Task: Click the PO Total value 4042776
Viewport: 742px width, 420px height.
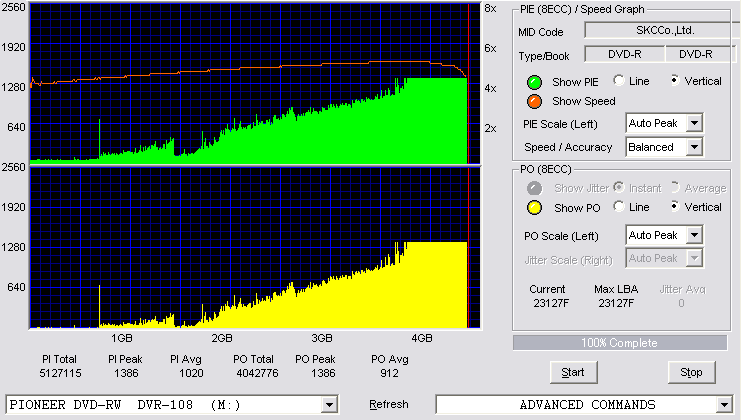Action: pos(257,373)
